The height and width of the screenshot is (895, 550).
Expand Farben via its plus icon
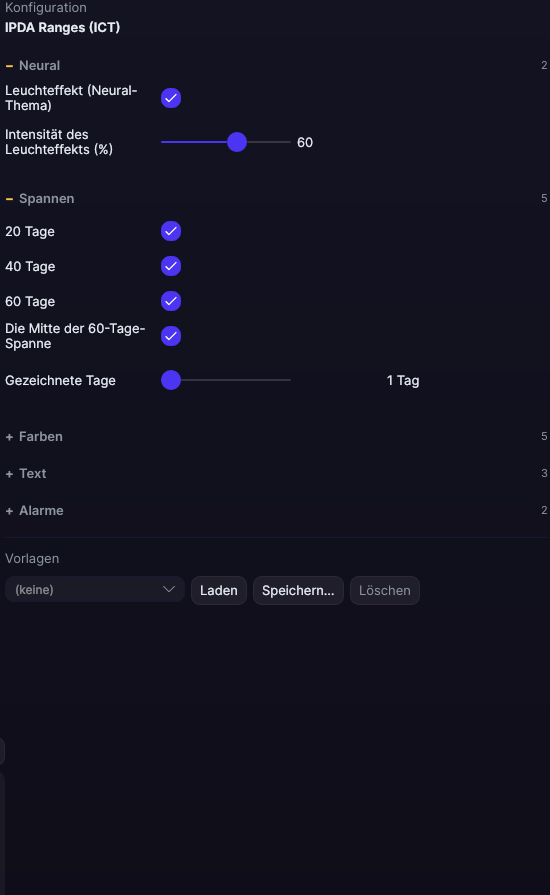tap(9, 437)
